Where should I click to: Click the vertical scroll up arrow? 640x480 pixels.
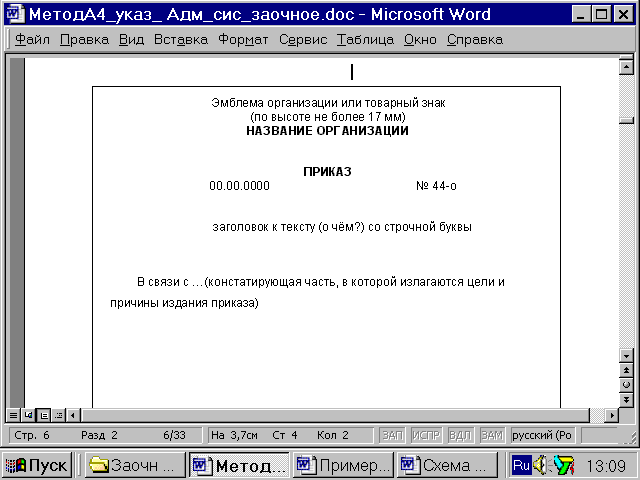tap(626, 67)
